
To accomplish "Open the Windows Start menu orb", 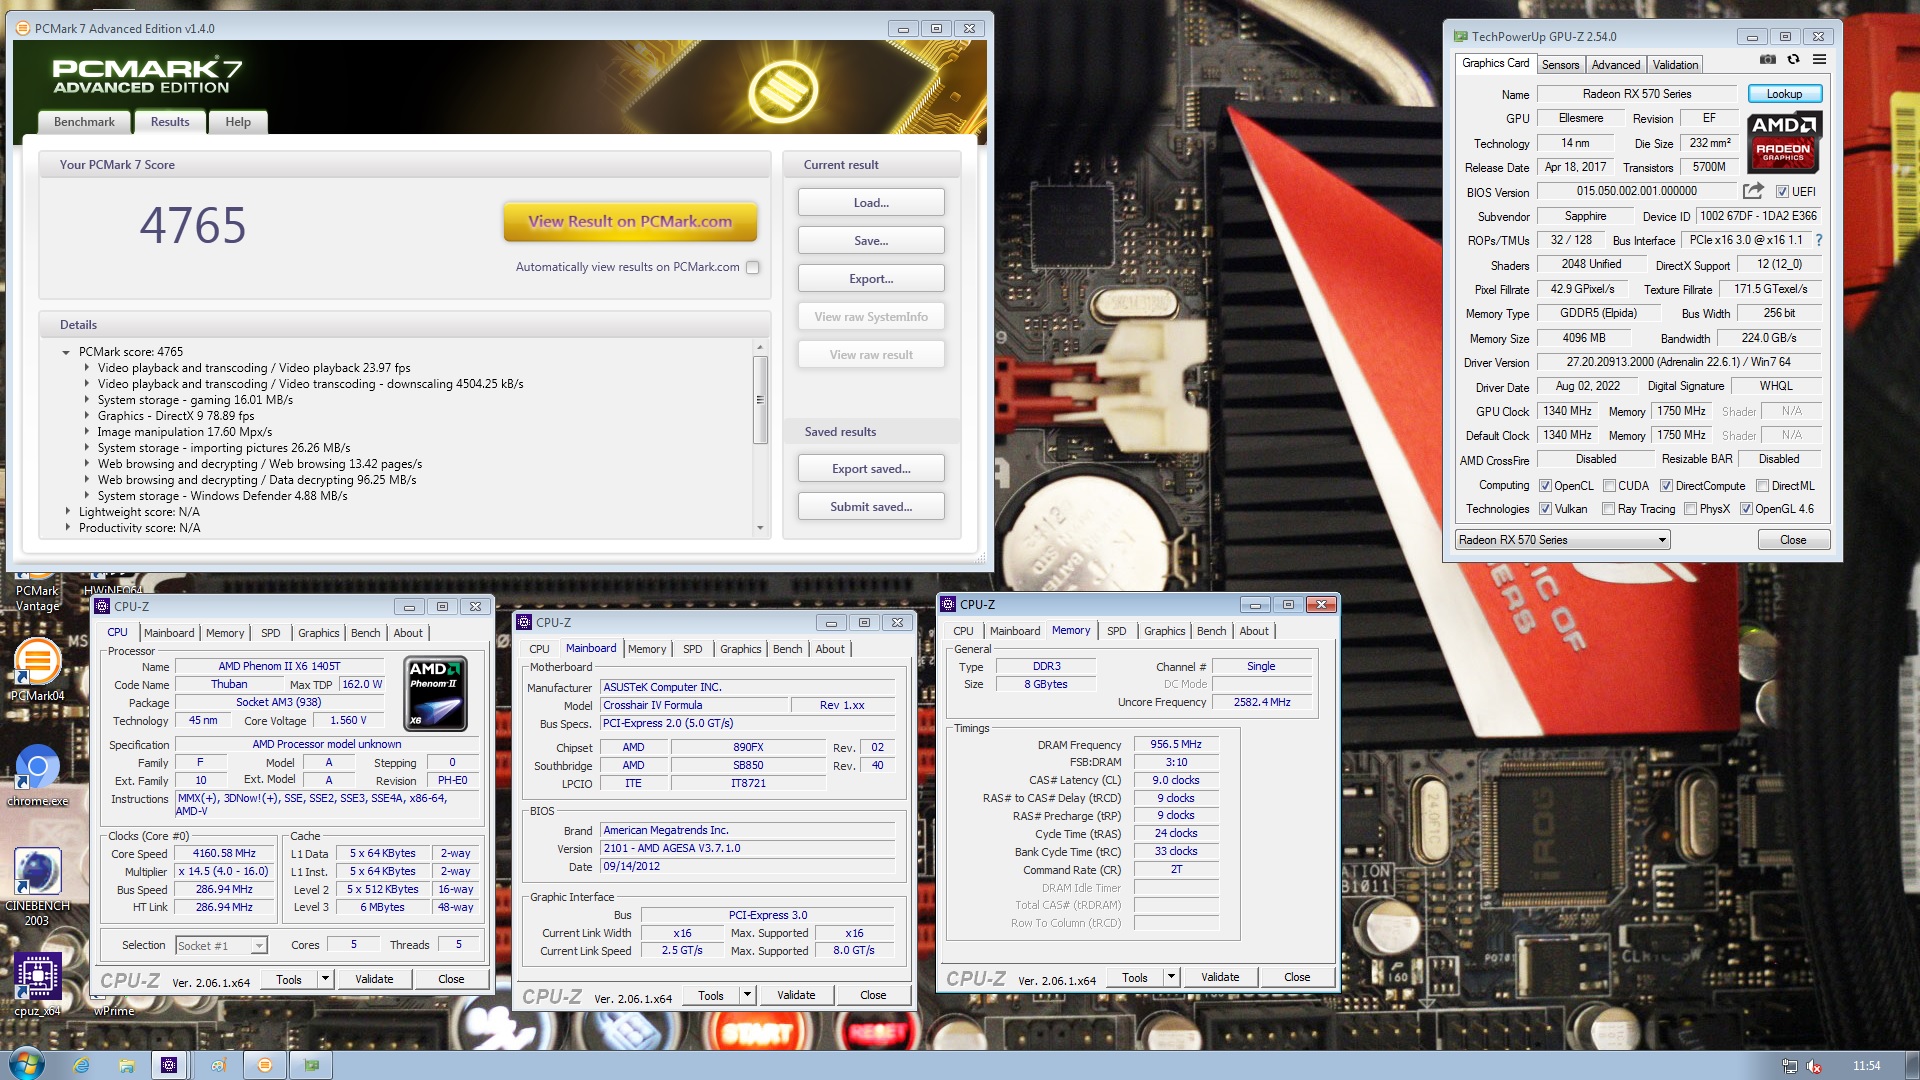I will (27, 1064).
